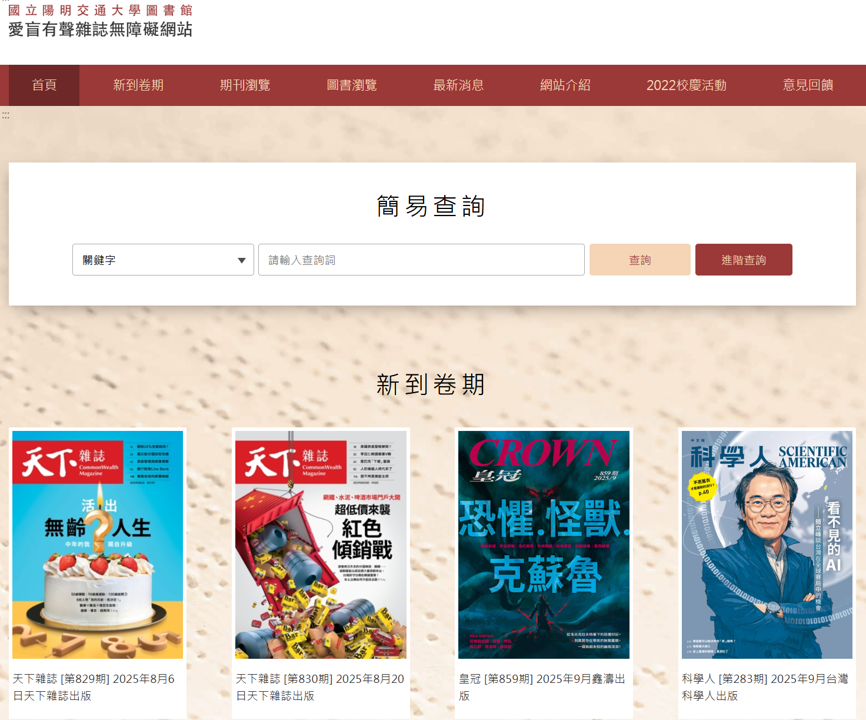Click the 科學人 [第283期] caption link
The height and width of the screenshot is (720, 866).
click(764, 687)
